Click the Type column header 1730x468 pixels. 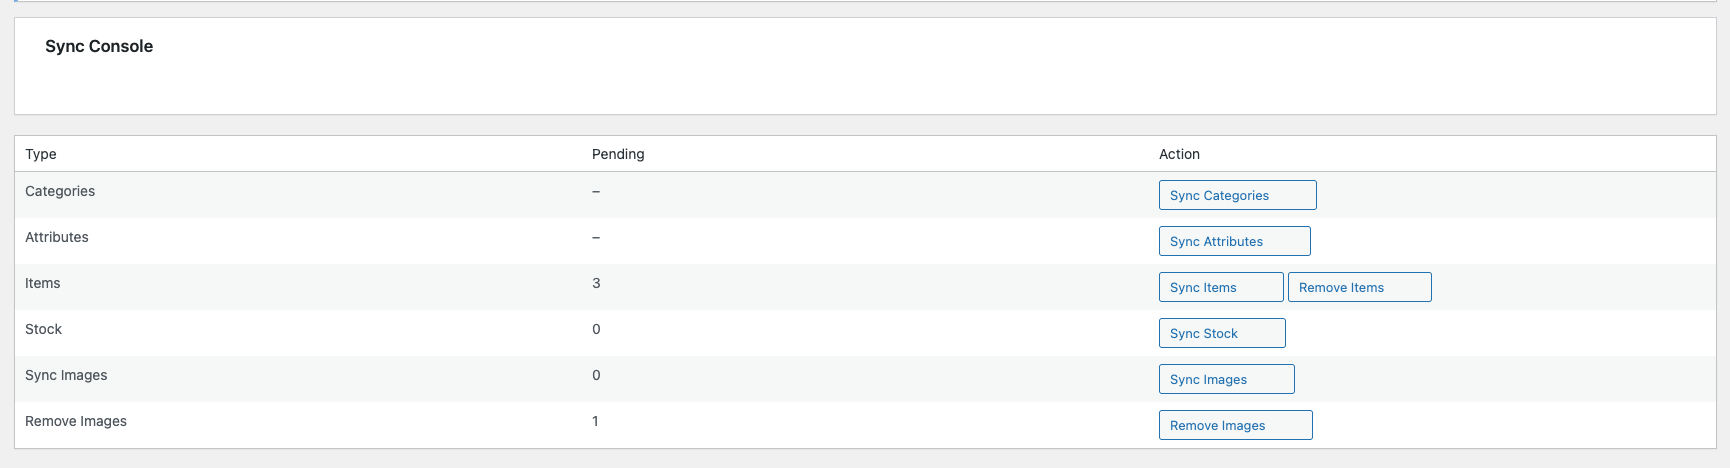click(x=41, y=154)
